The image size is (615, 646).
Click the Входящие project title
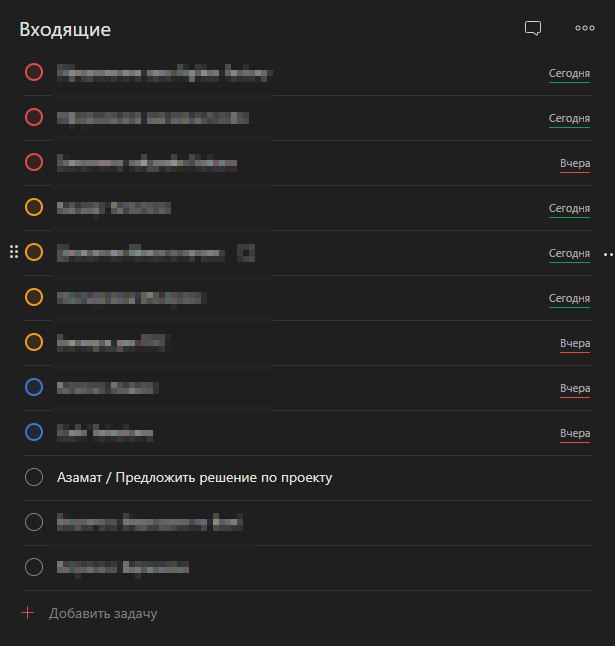tap(65, 30)
